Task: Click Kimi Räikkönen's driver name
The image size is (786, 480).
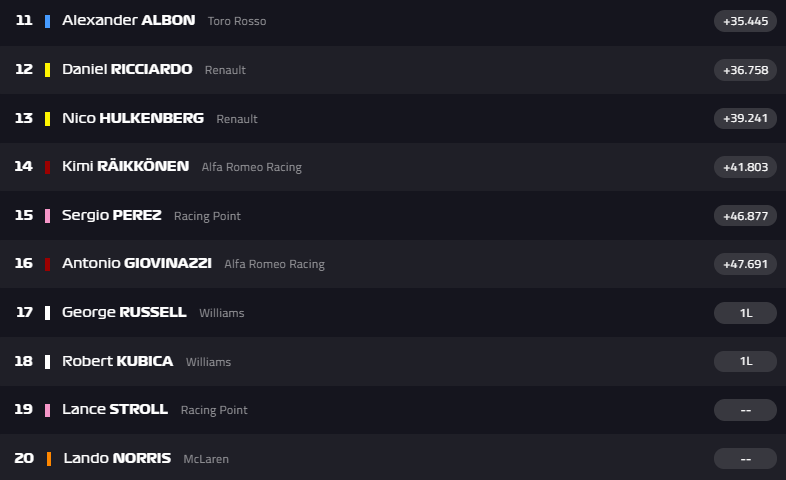Action: click(x=125, y=167)
